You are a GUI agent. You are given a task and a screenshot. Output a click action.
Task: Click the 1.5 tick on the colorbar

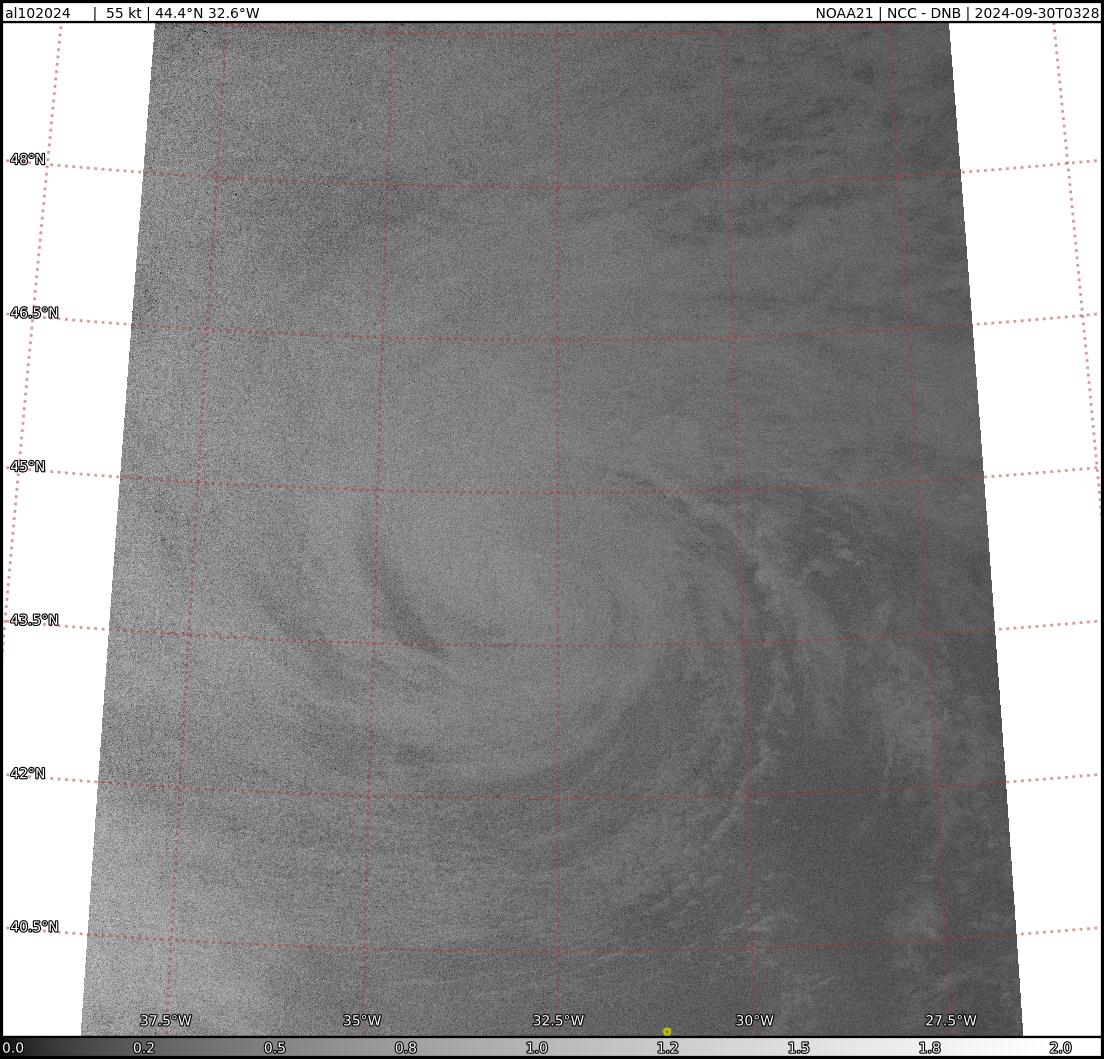[798, 1048]
